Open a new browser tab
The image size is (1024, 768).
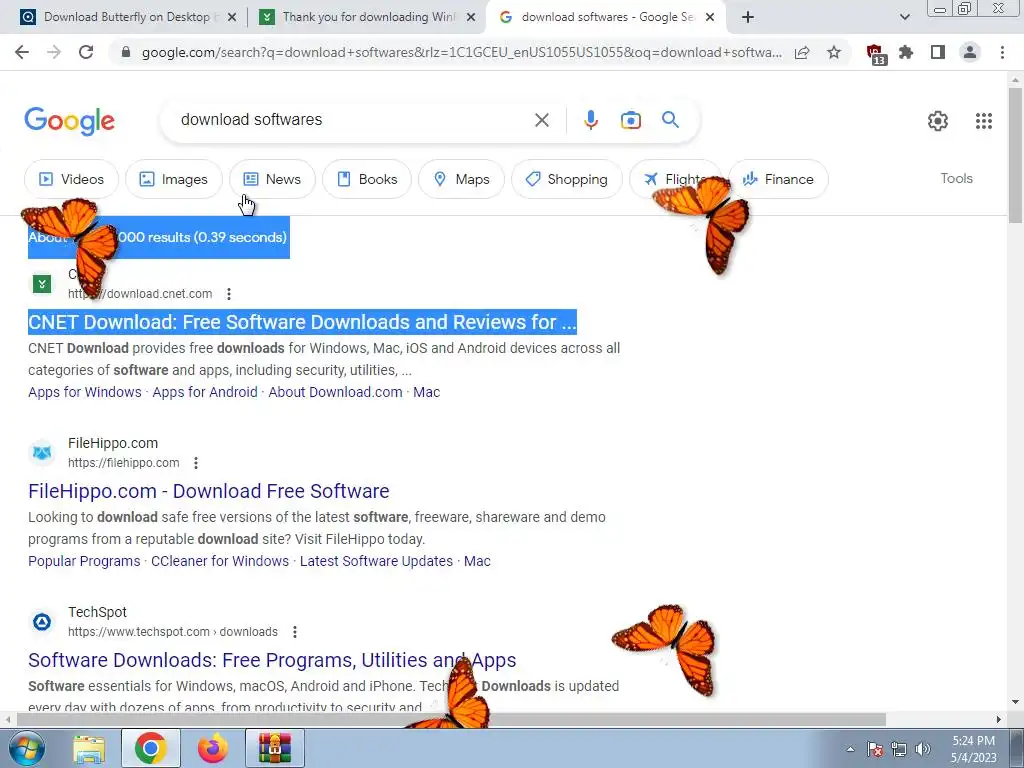[748, 17]
